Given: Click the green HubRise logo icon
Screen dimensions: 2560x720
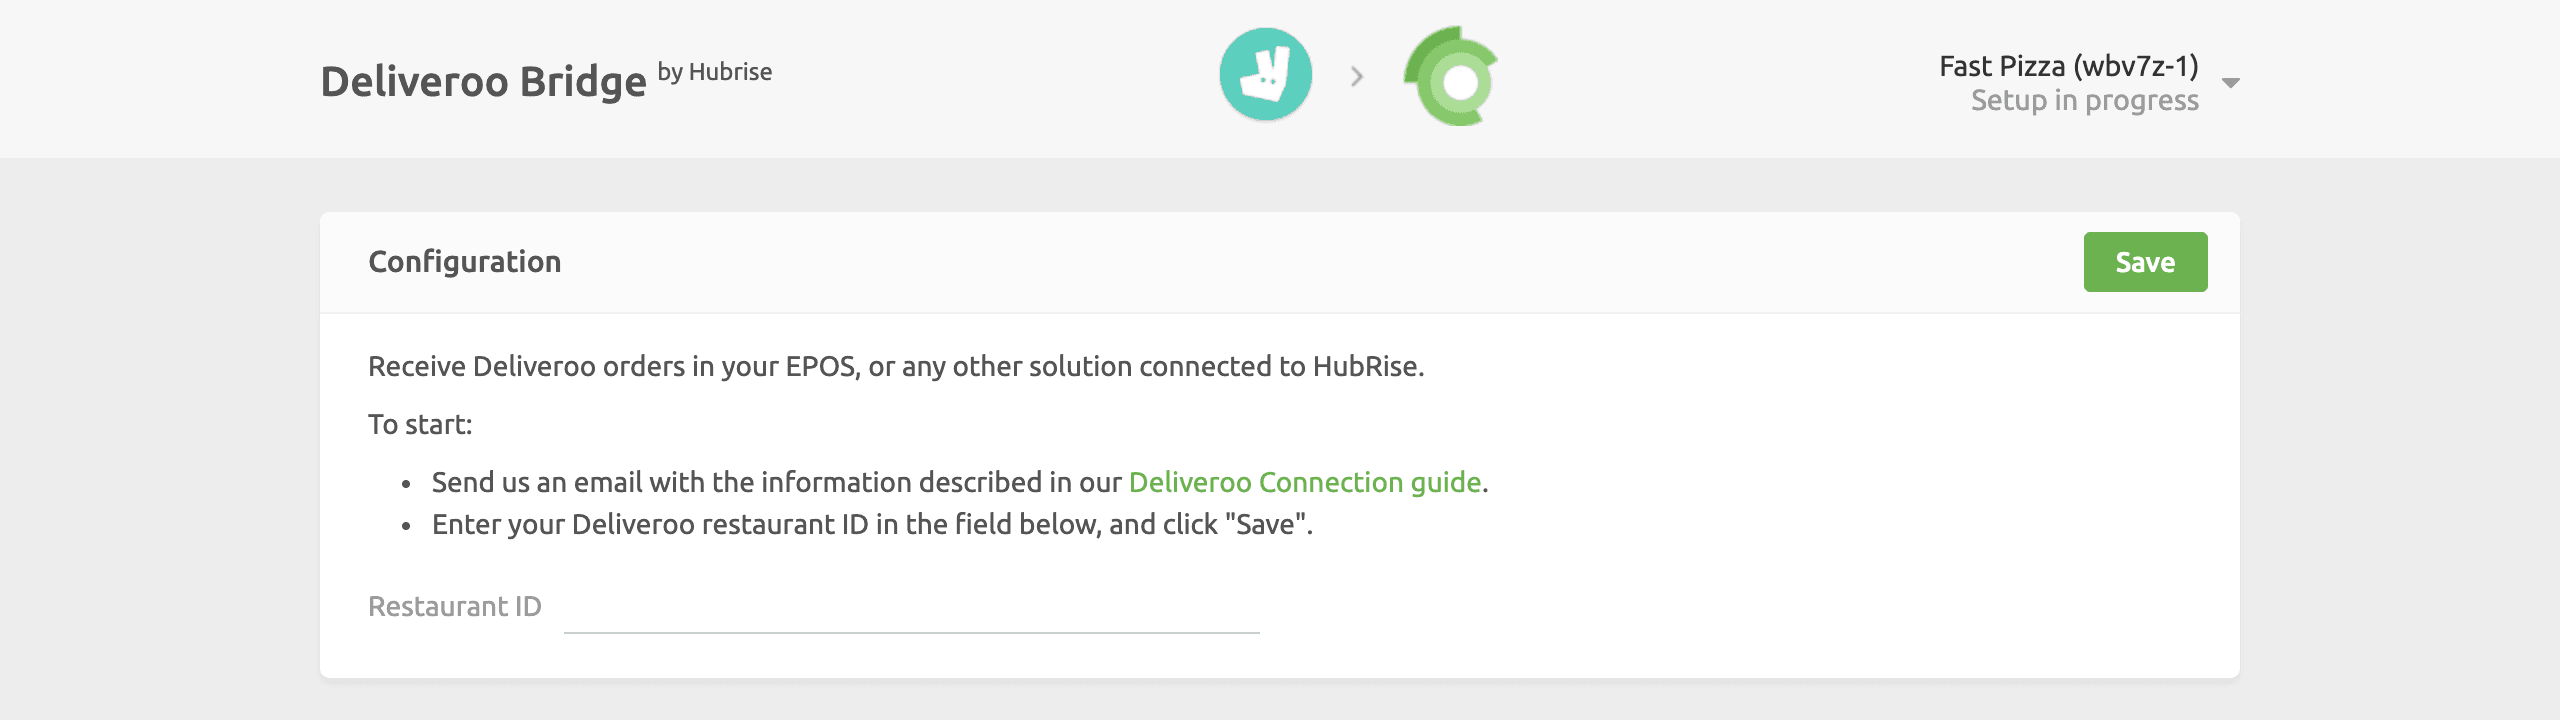Looking at the screenshot, I should pos(1452,77).
